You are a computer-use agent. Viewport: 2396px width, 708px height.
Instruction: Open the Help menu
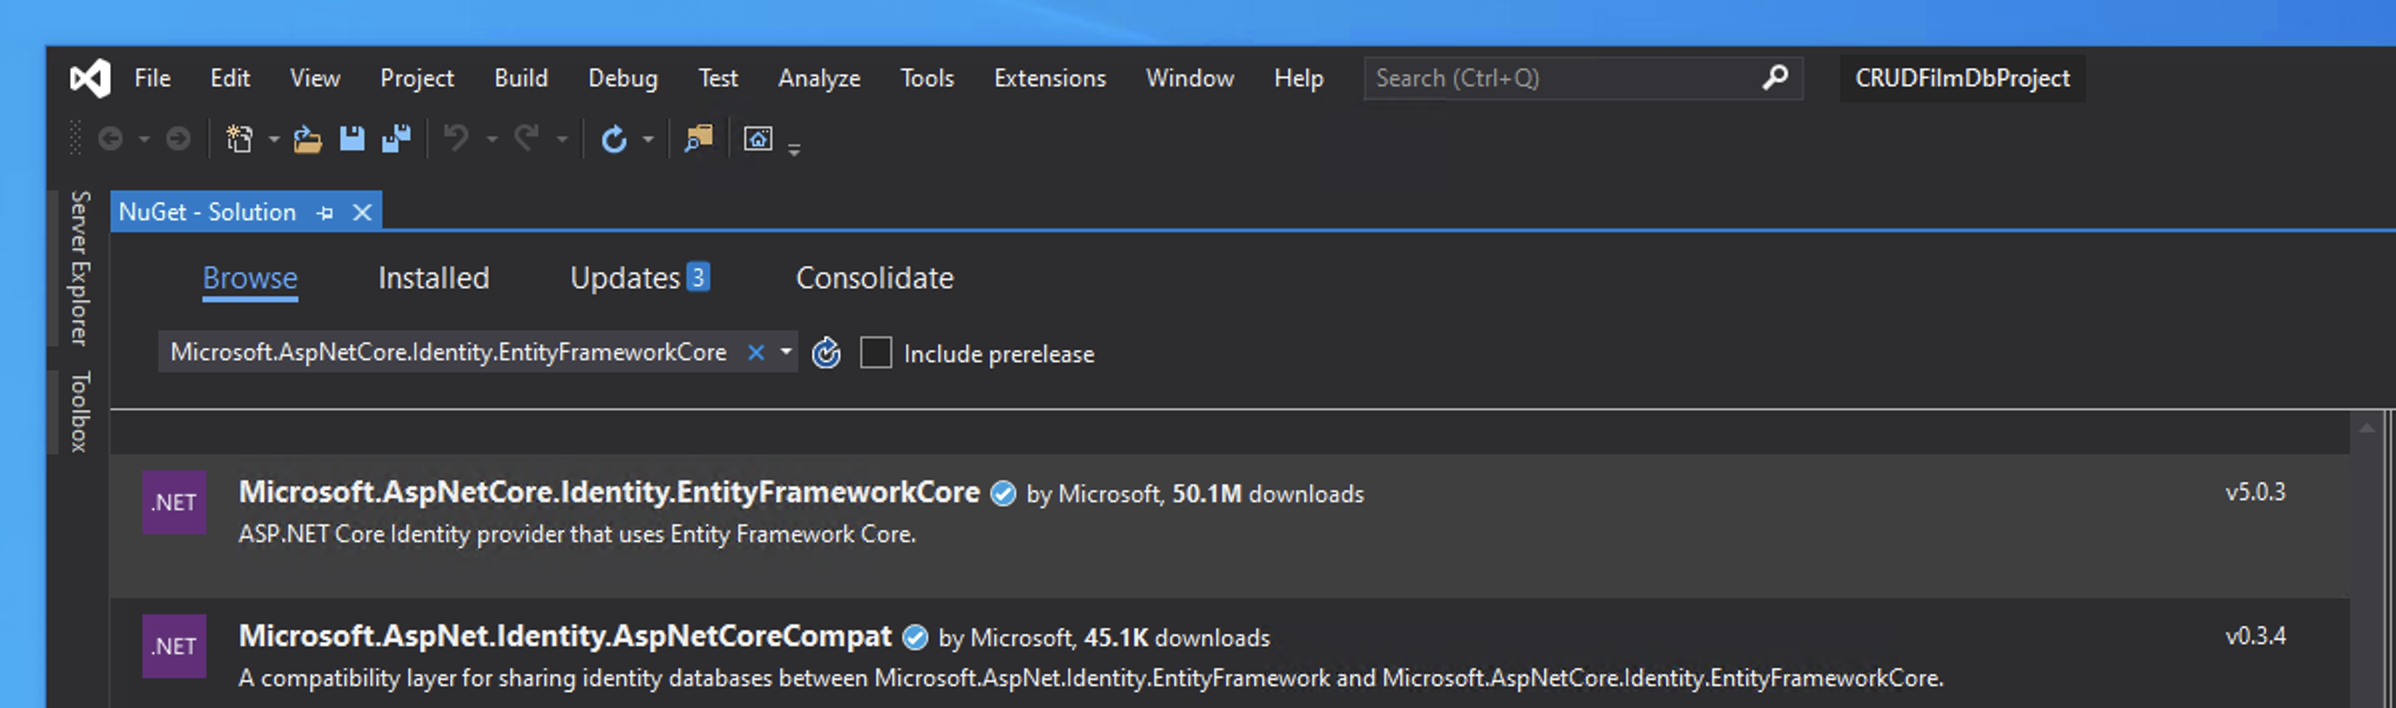pos(1299,78)
